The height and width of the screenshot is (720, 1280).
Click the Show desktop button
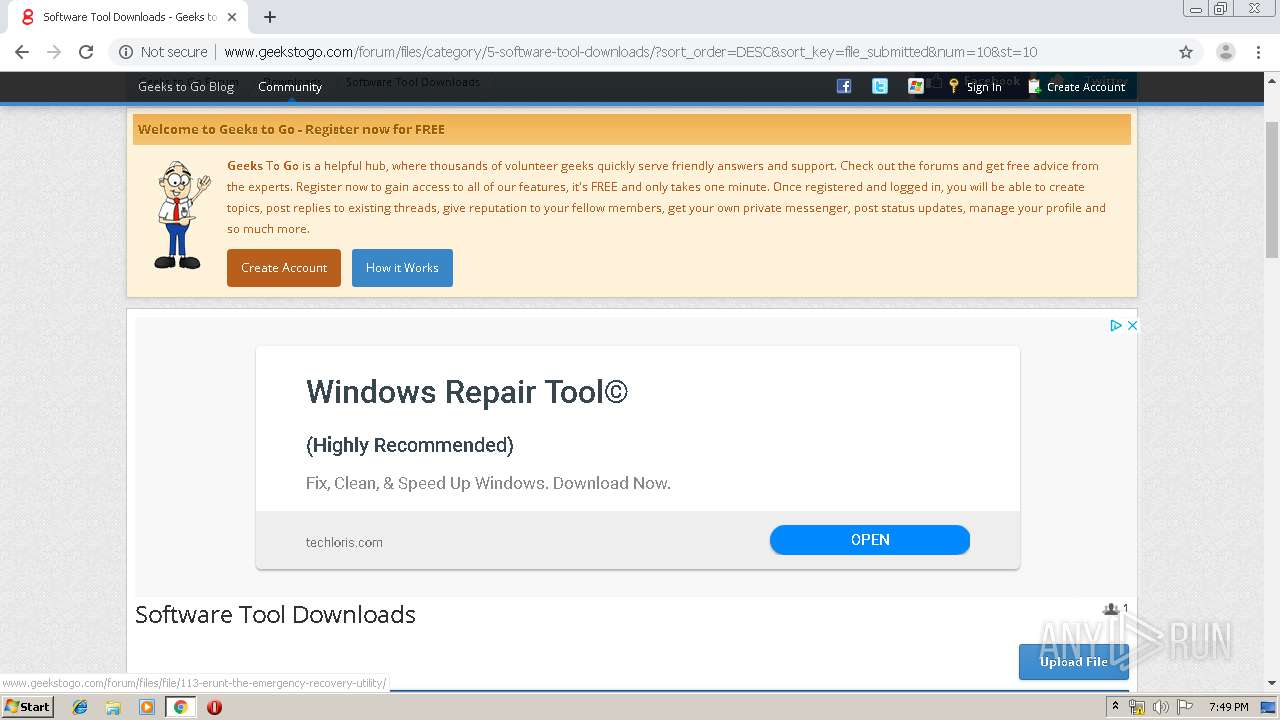[x=1269, y=707]
